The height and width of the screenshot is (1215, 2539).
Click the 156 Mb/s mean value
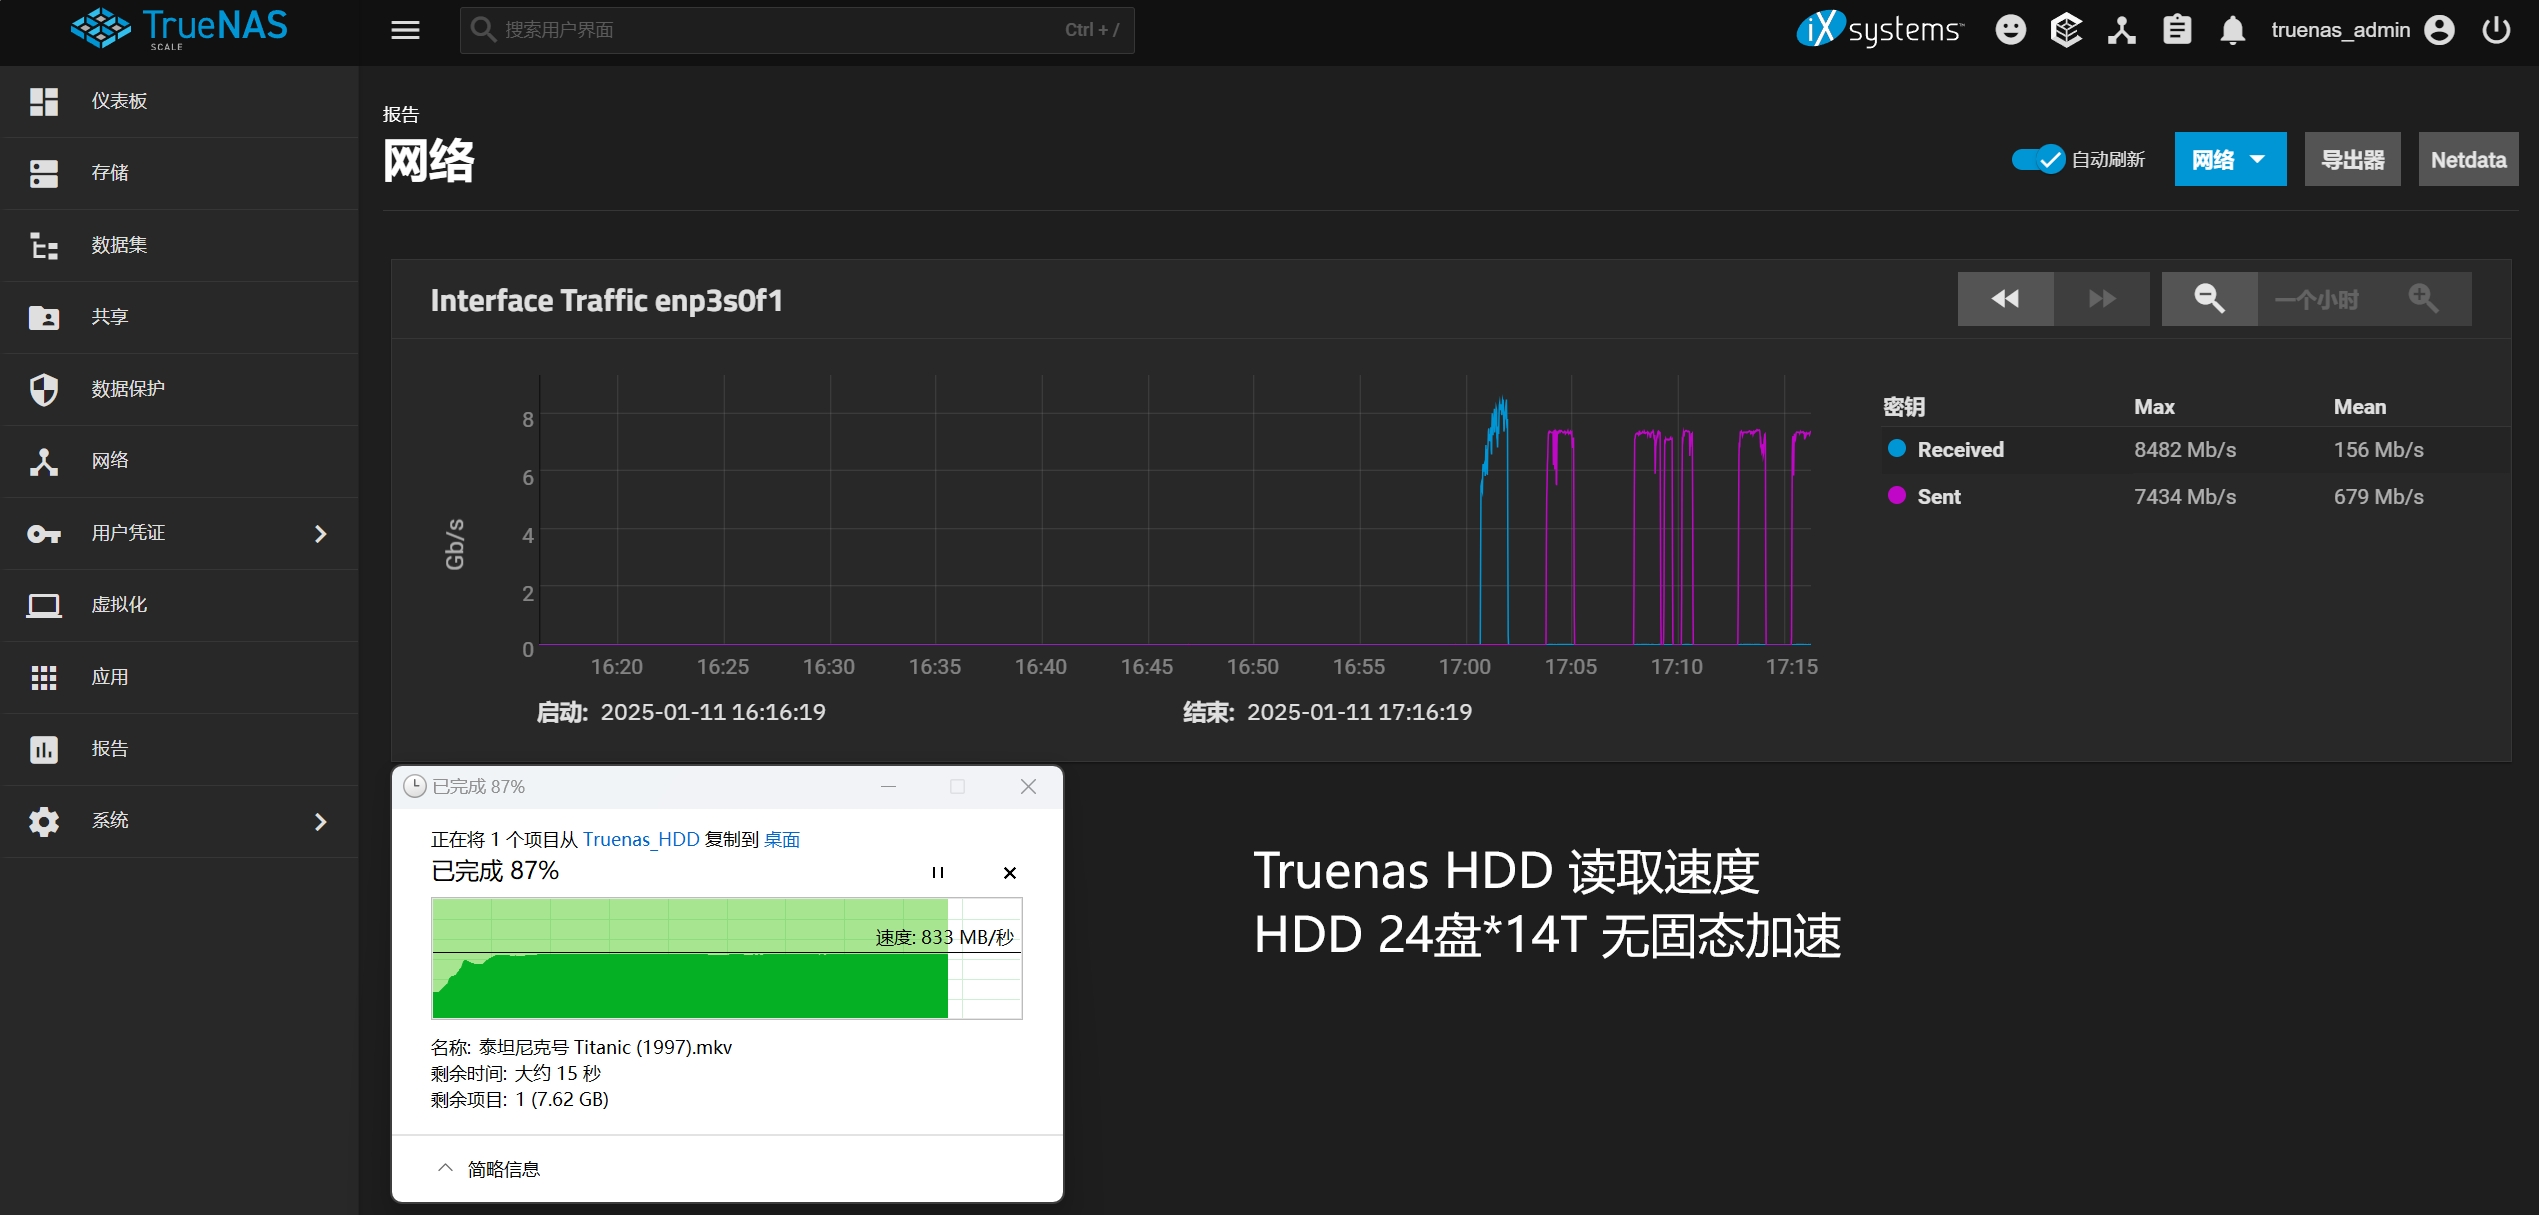click(2378, 449)
